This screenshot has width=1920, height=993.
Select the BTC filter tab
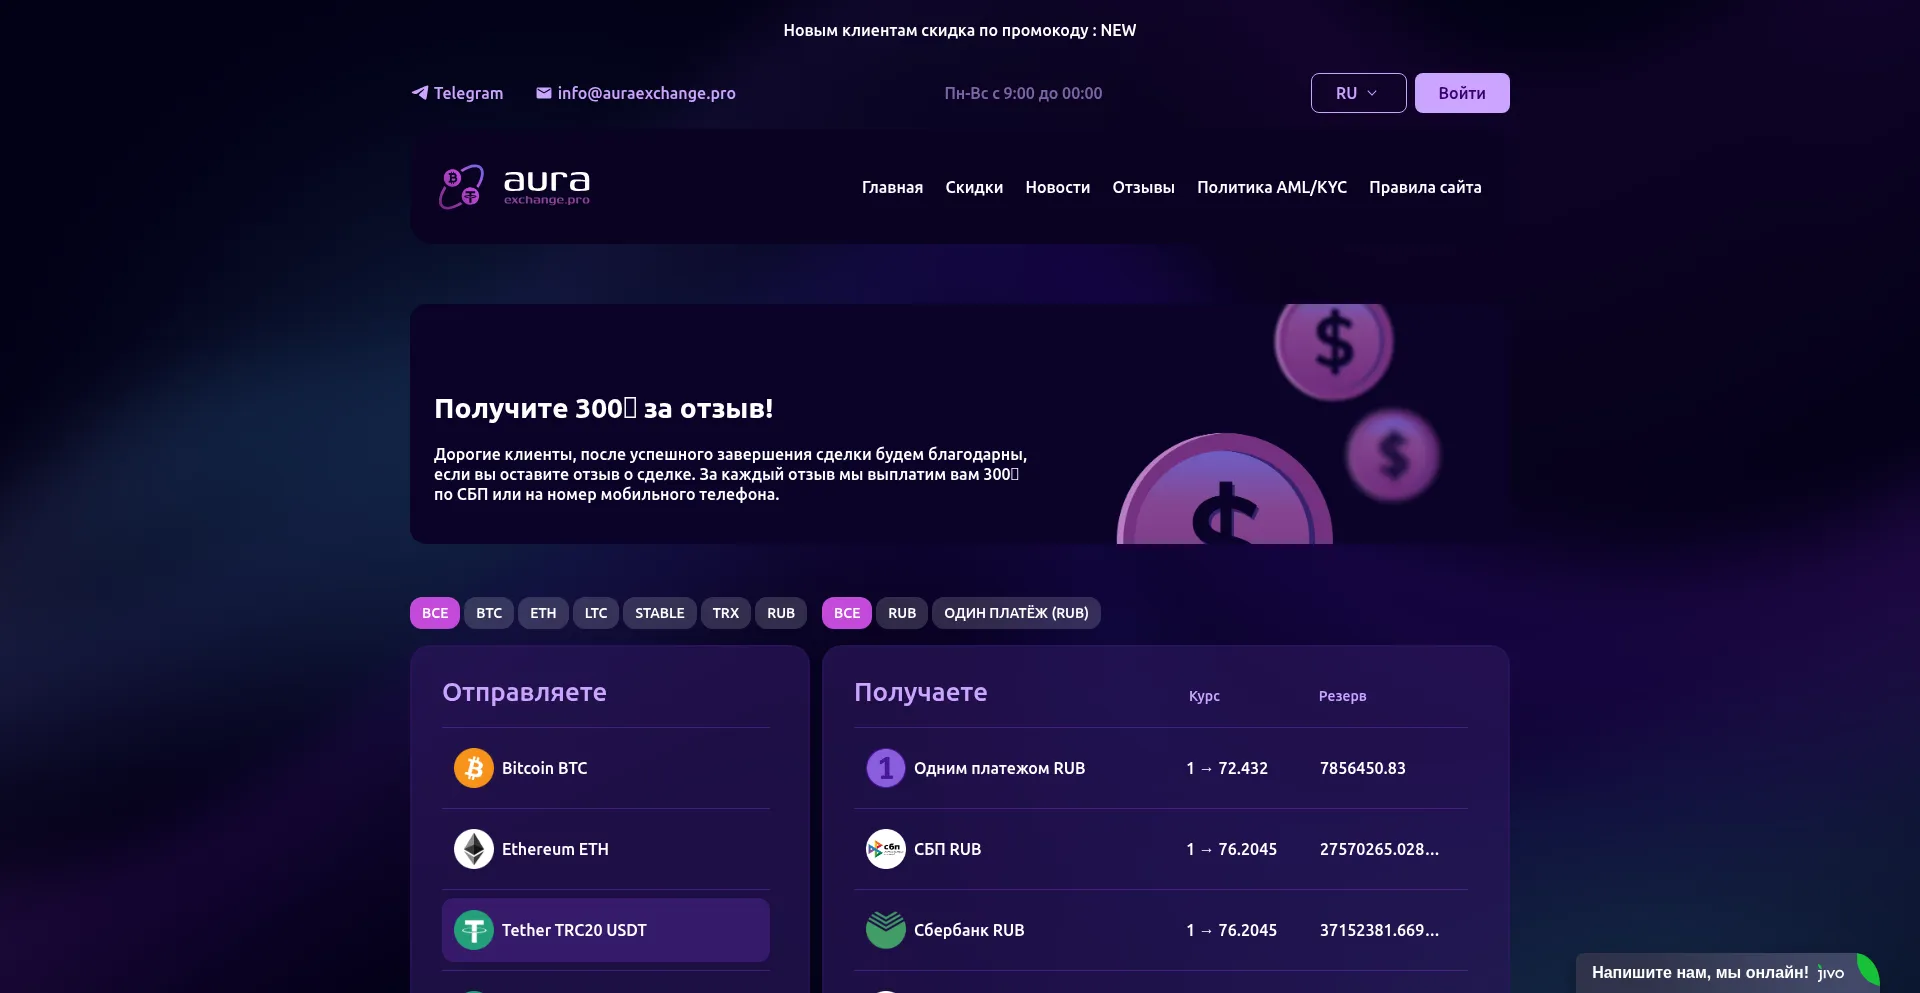click(x=489, y=613)
